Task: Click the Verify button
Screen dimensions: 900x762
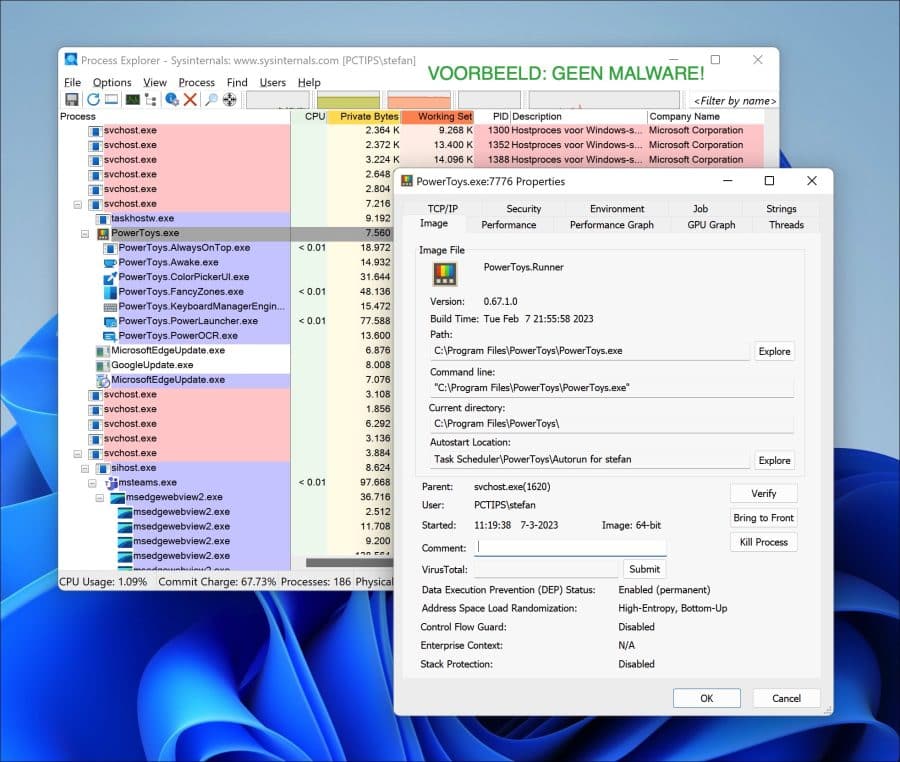Action: 763,493
